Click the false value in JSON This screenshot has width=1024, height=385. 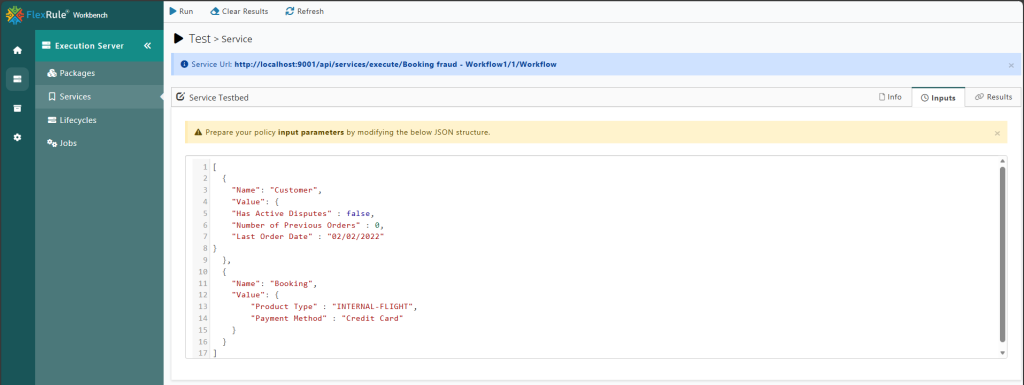pos(359,213)
